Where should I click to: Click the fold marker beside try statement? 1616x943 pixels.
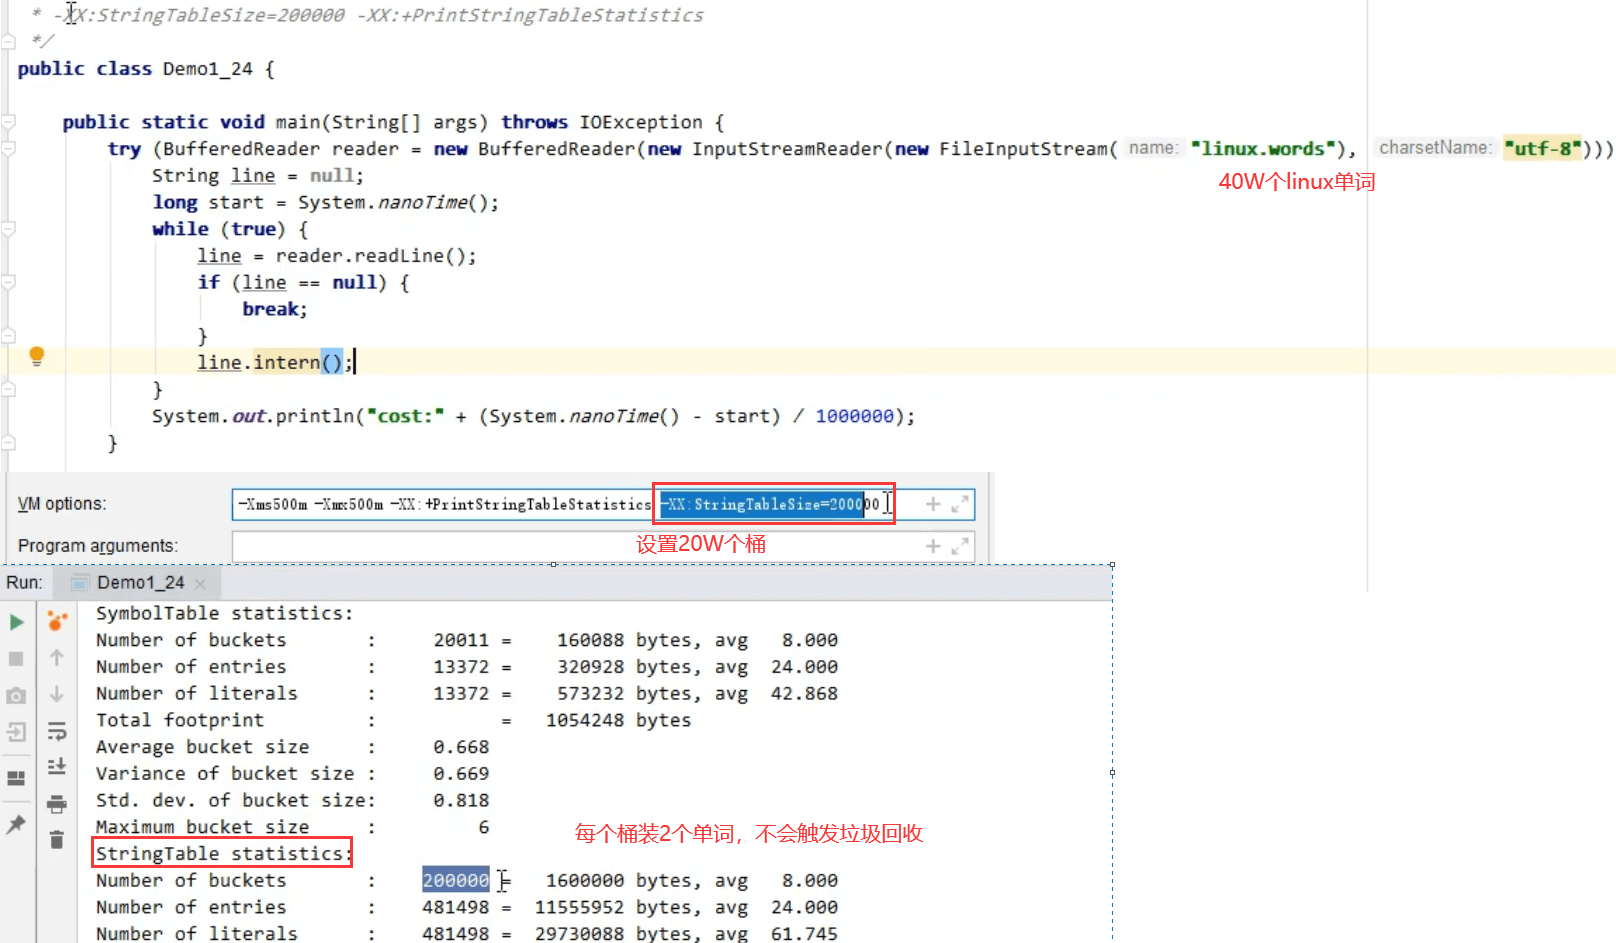(x=8, y=149)
